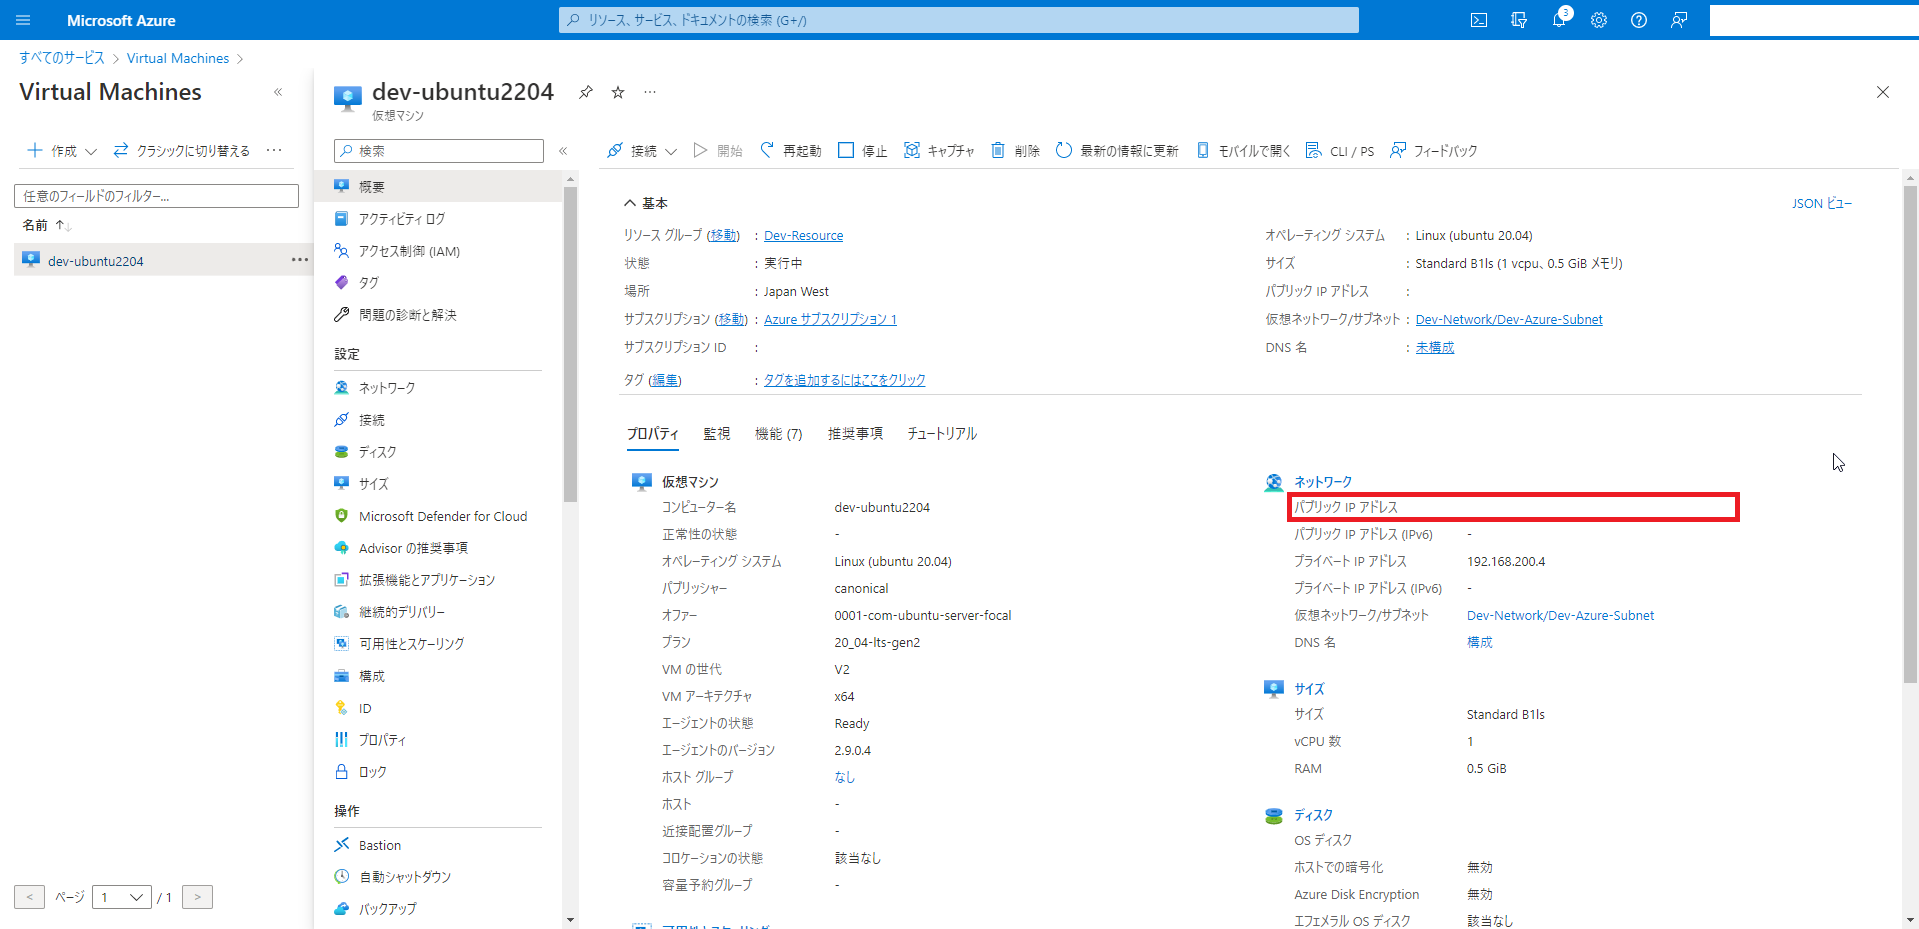The height and width of the screenshot is (929, 1919).
Task: Switch to the 推奨事項 tab
Action: [855, 434]
